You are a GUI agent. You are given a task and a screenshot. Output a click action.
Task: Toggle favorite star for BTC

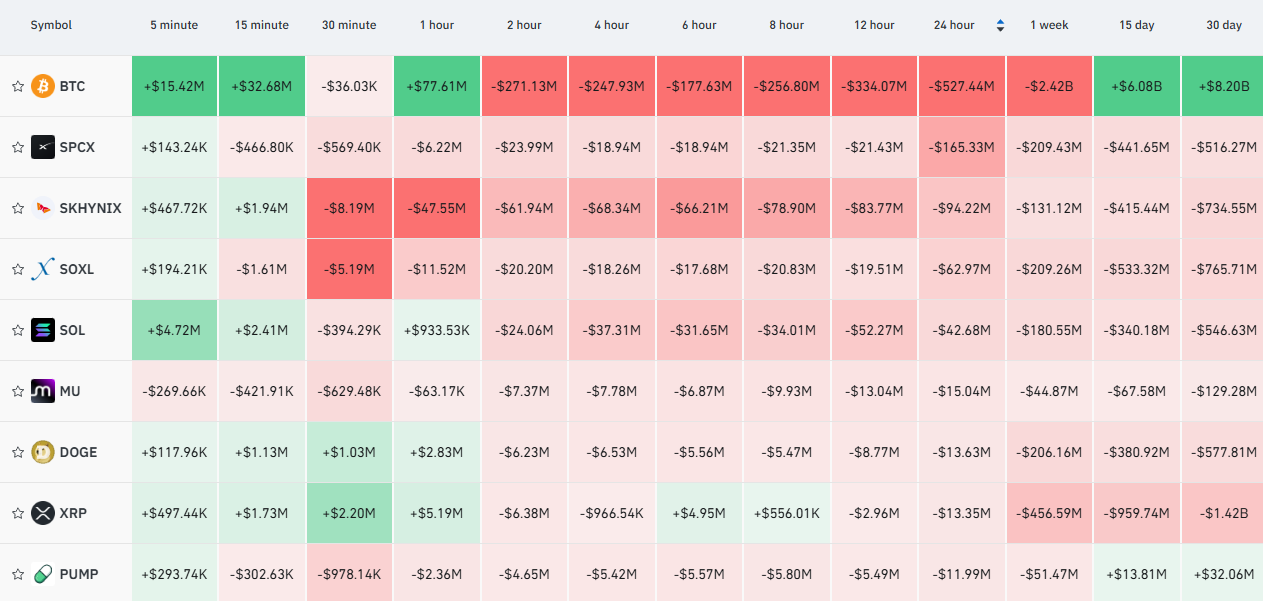[x=17, y=86]
